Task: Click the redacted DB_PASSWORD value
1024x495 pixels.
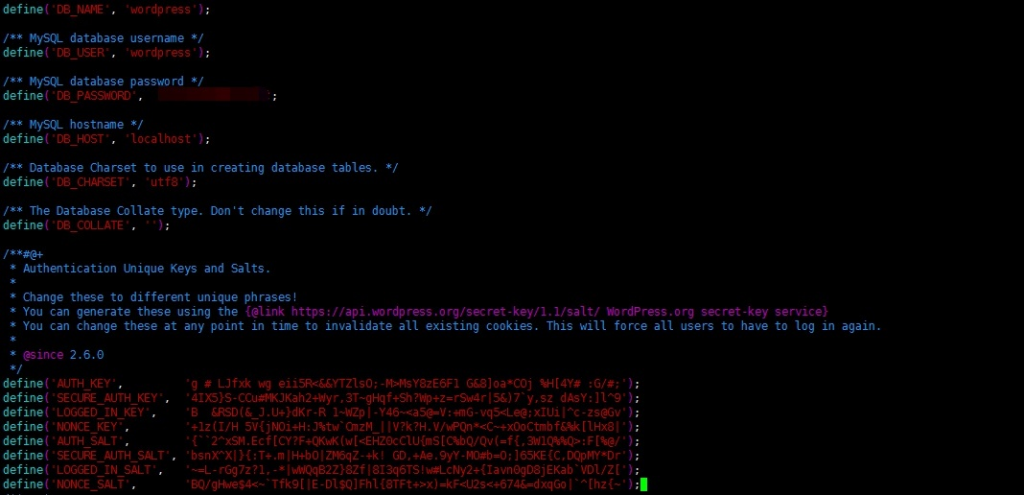Action: pyautogui.click(x=214, y=95)
